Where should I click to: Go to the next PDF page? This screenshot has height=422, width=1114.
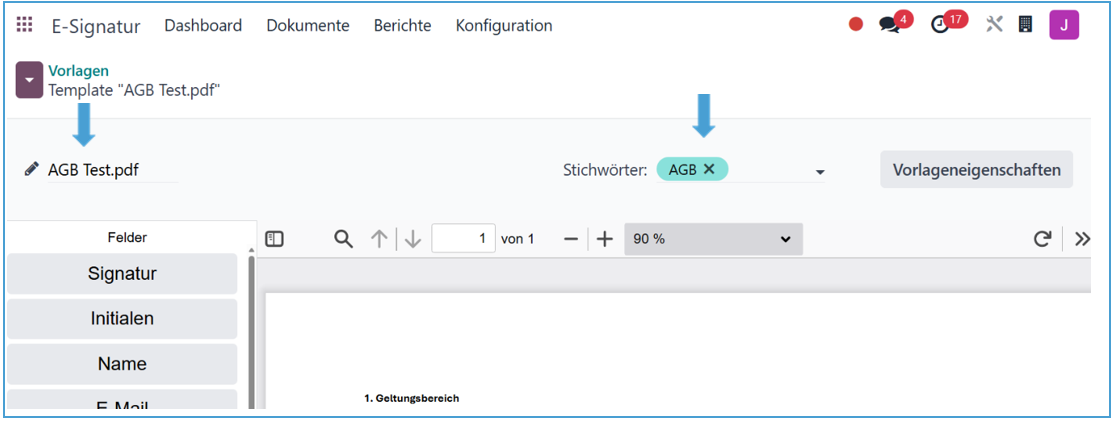tap(413, 239)
